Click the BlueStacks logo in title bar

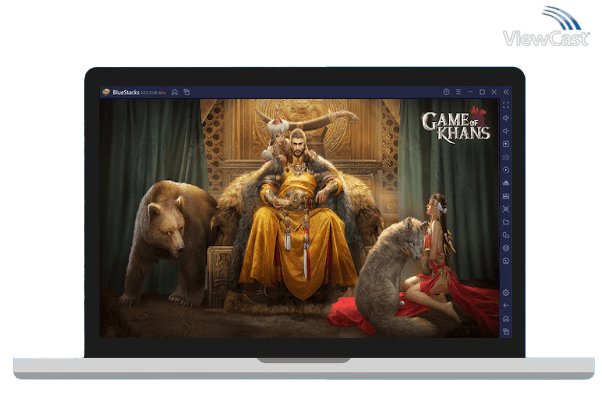(x=106, y=92)
